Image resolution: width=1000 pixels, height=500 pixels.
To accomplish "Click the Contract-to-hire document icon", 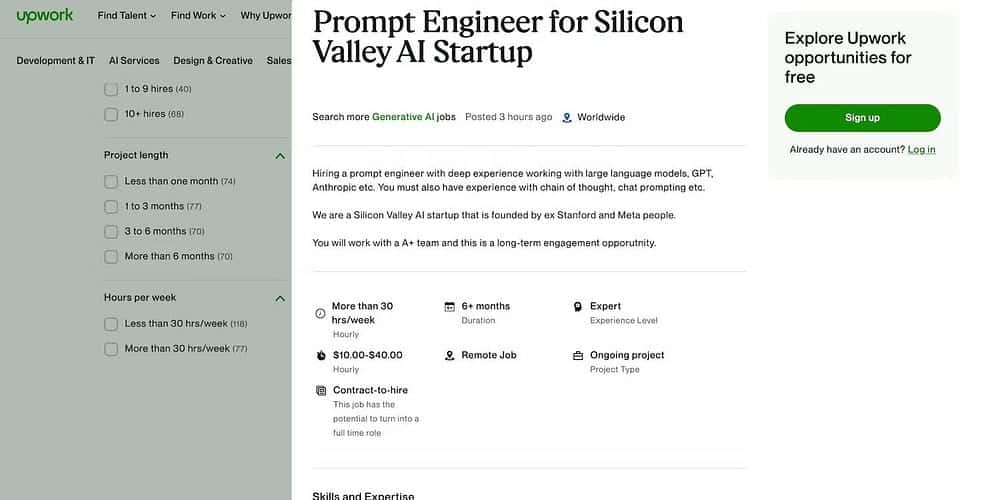I will pos(320,390).
